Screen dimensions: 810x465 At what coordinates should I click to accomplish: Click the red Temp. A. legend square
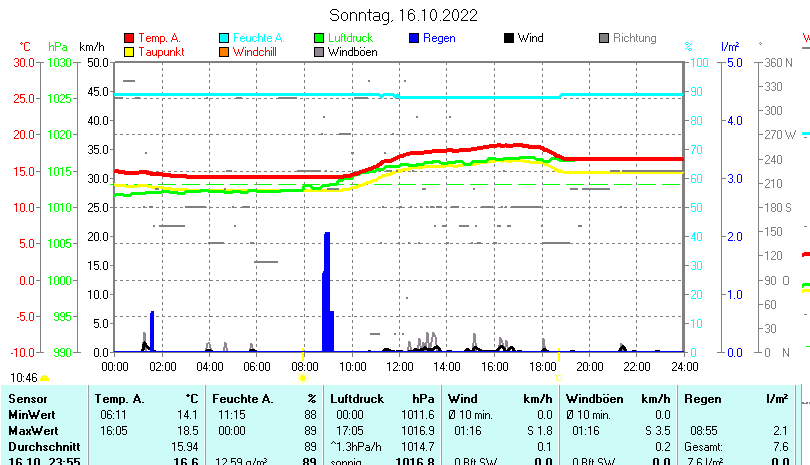pyautogui.click(x=128, y=38)
